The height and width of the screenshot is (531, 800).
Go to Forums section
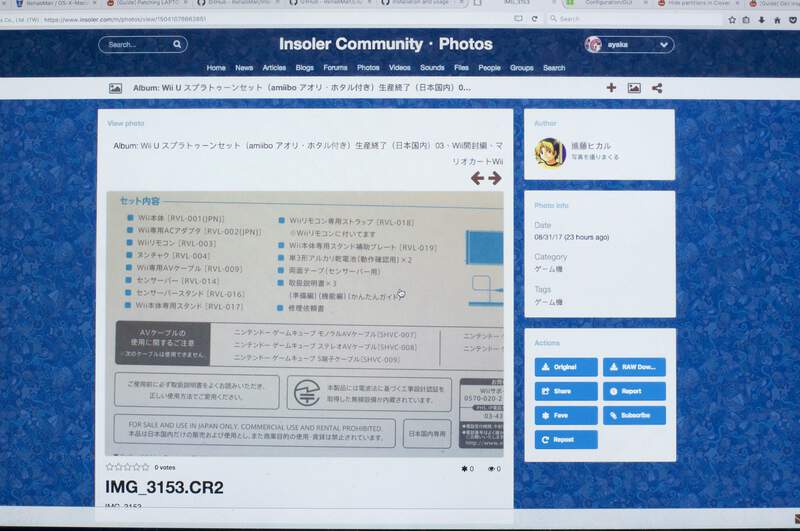335,67
